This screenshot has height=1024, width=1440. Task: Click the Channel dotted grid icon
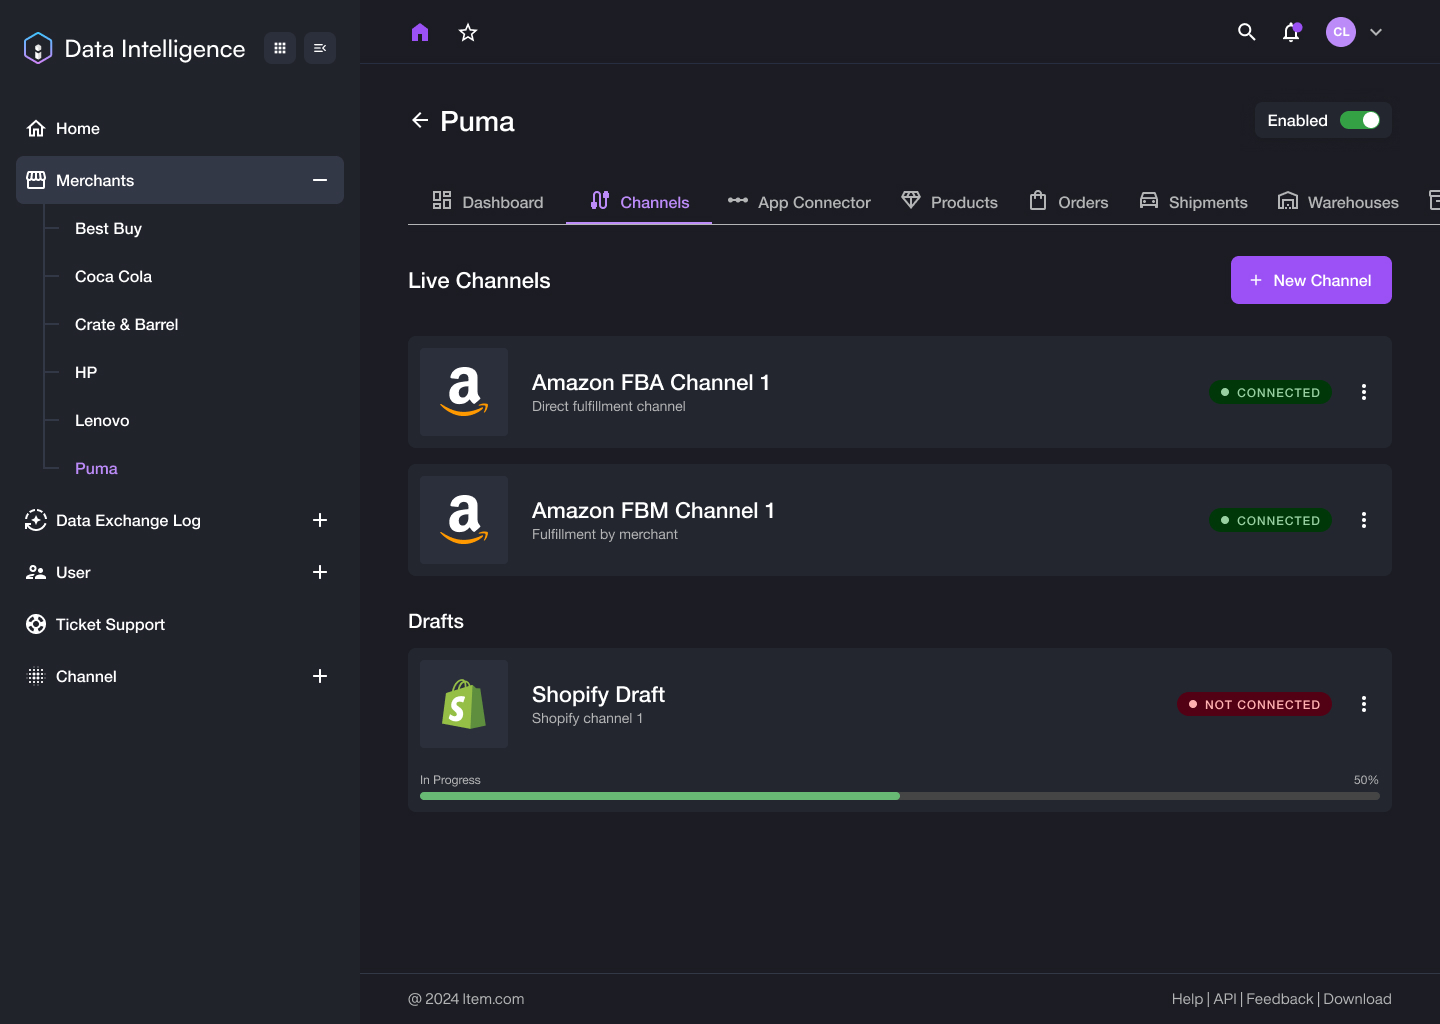(x=36, y=676)
